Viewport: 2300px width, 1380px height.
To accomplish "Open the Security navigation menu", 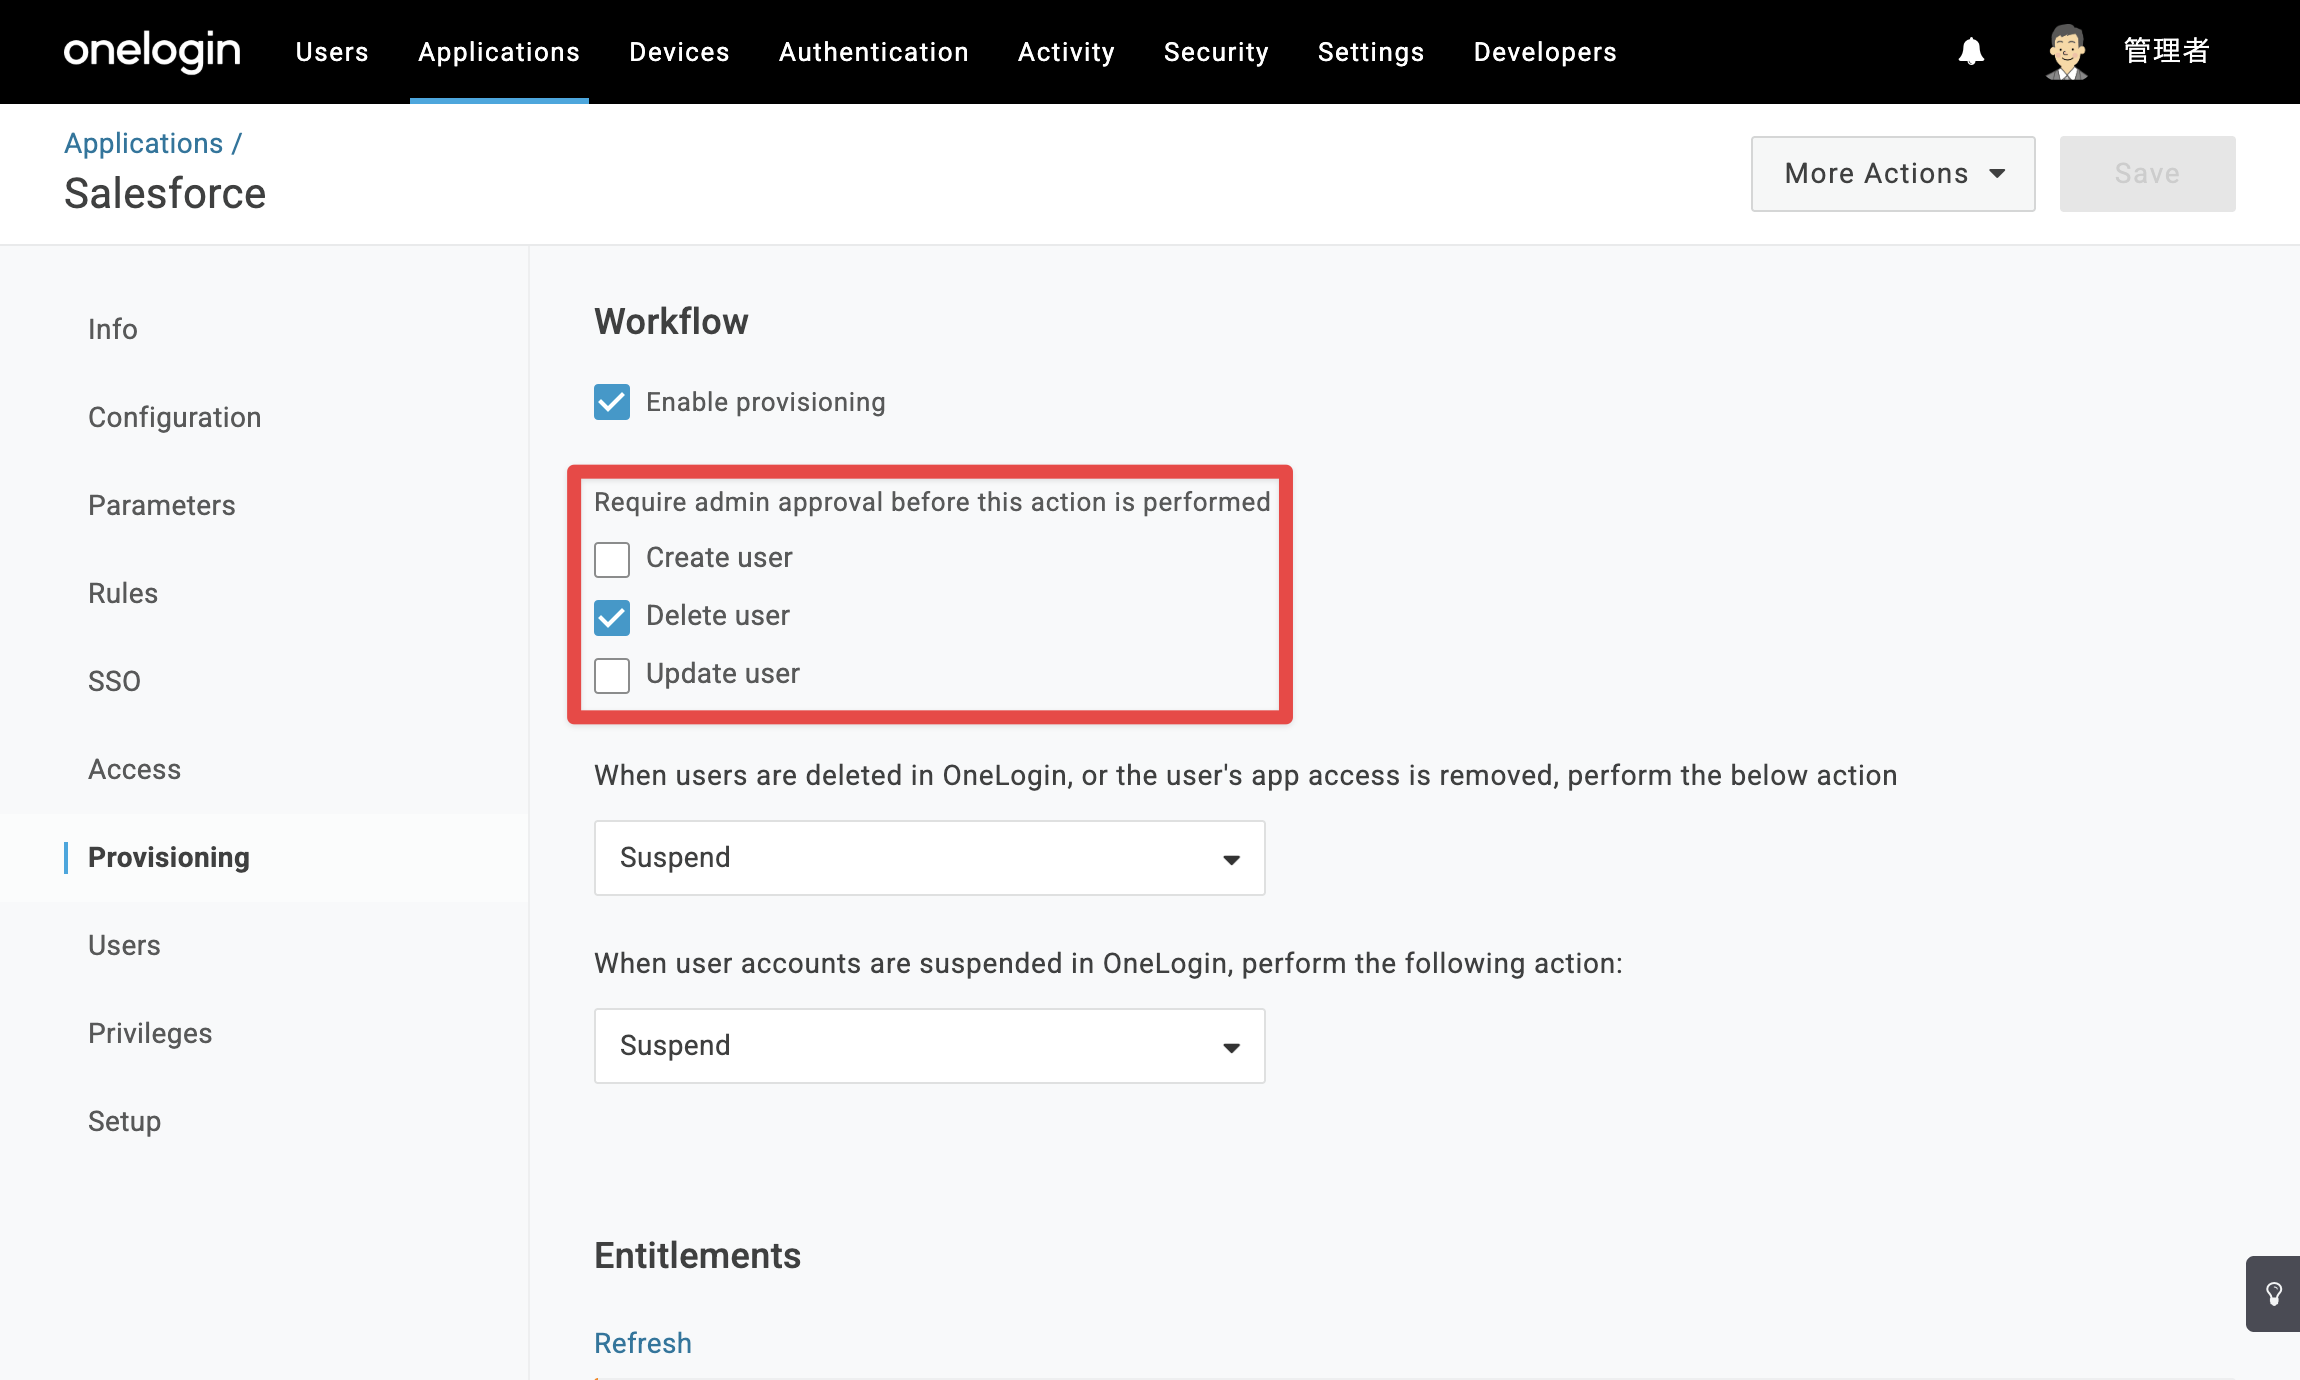I will click(1216, 52).
